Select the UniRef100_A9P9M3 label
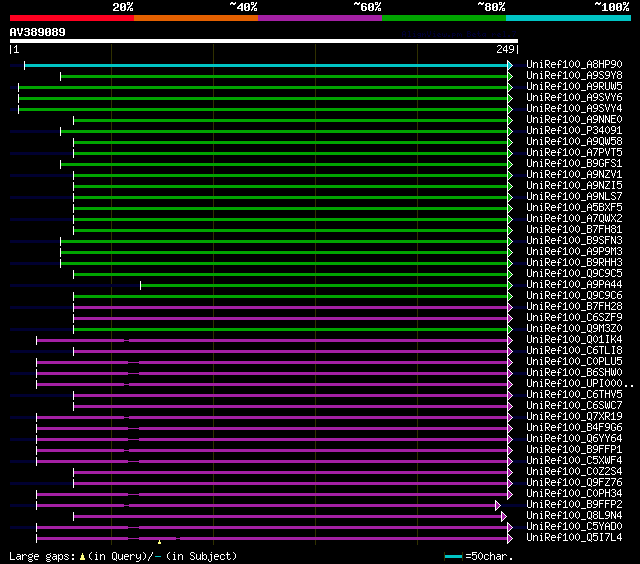This screenshot has height=564, width=640. (574, 252)
